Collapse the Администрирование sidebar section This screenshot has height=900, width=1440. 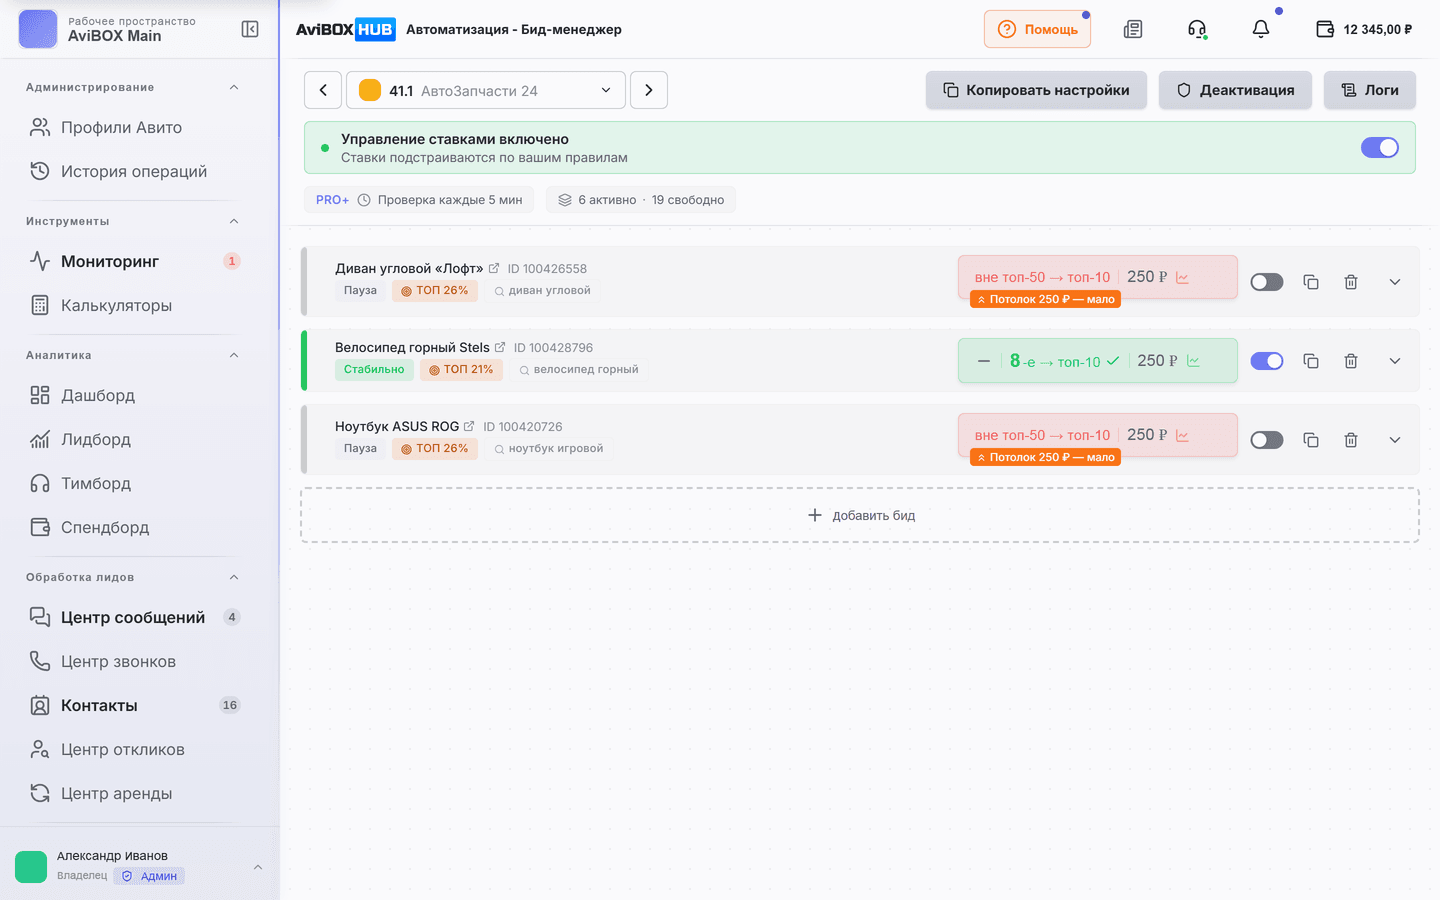point(234,87)
